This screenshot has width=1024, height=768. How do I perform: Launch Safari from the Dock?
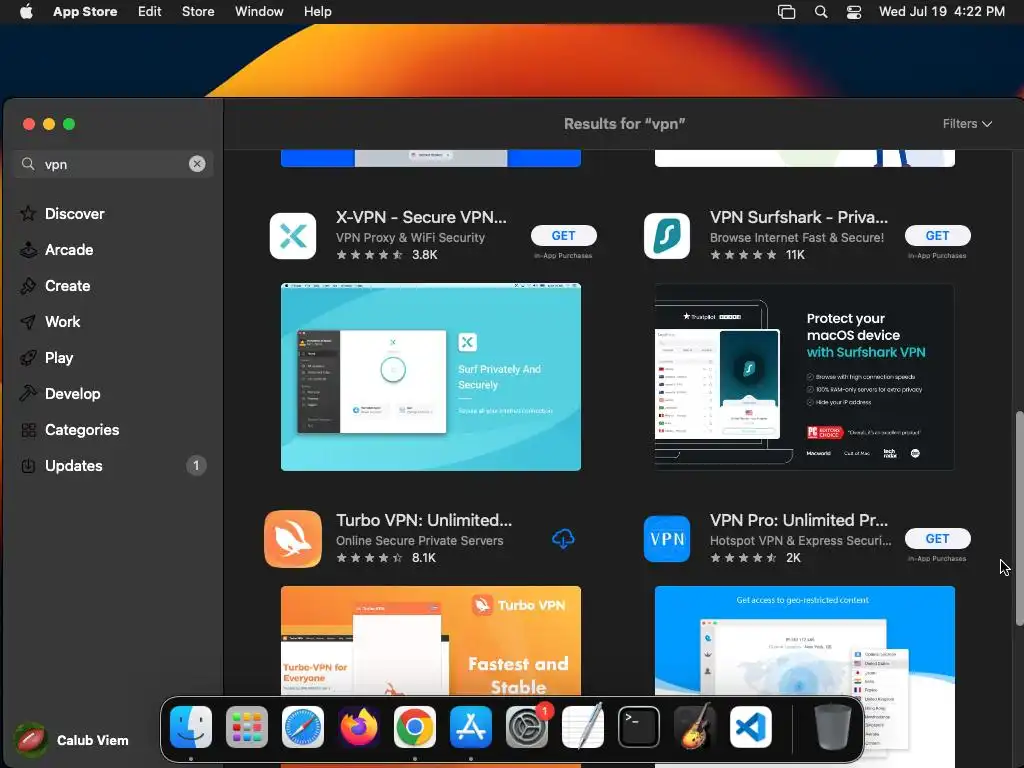coord(302,727)
